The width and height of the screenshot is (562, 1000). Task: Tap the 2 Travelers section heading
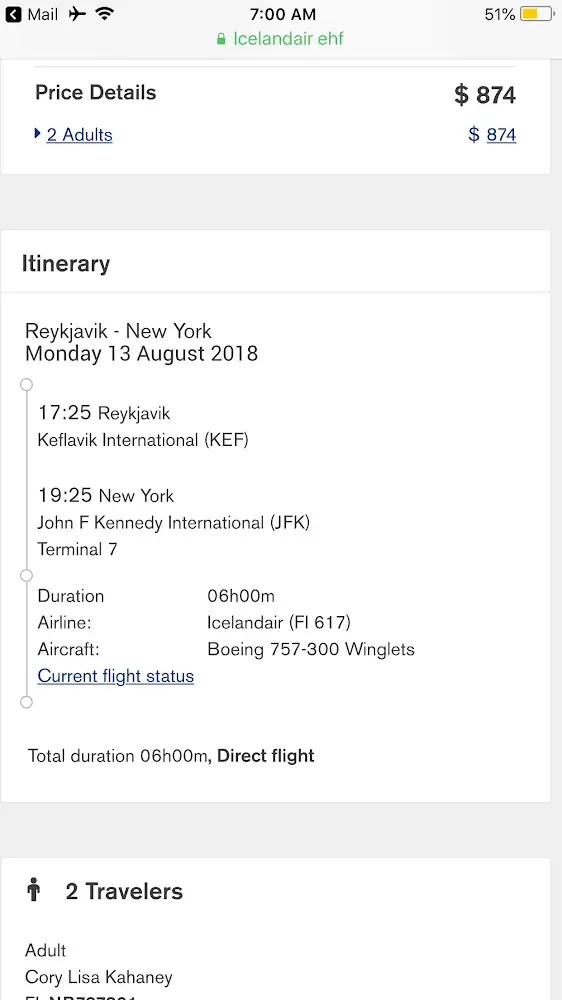click(x=124, y=891)
